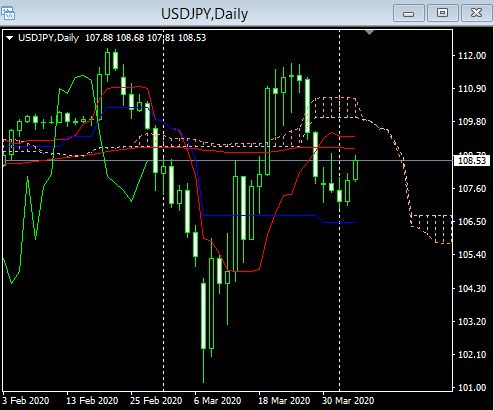Minimize the USDJPY,Daily chart window
Image resolution: width=494 pixels, height=410 pixels.
(409, 13)
